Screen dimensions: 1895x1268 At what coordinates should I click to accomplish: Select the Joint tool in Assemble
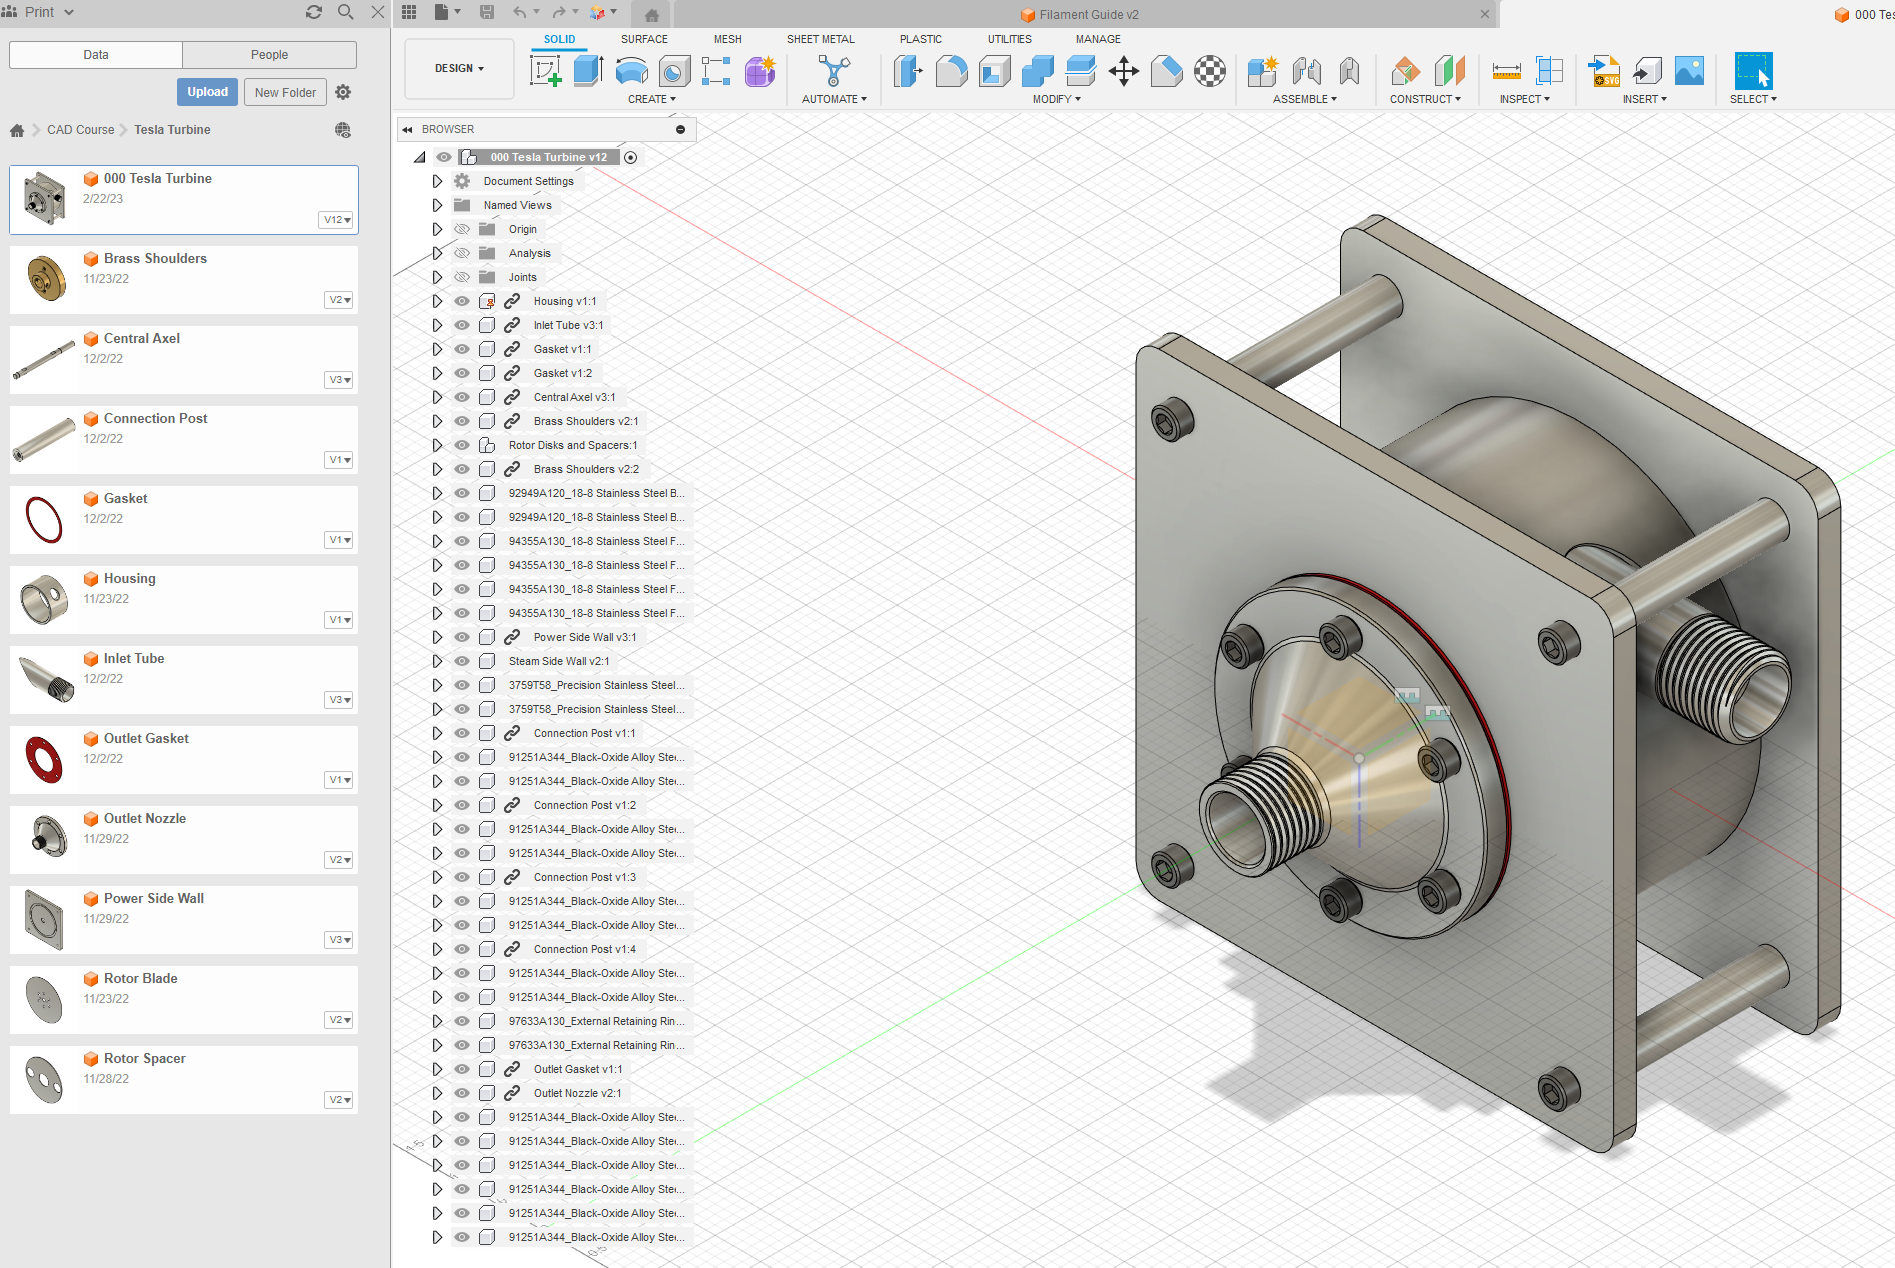pyautogui.click(x=1306, y=71)
